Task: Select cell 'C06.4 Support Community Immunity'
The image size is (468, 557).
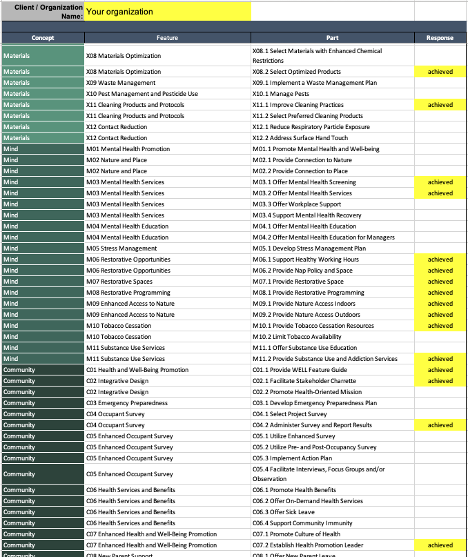Action: coord(333,523)
